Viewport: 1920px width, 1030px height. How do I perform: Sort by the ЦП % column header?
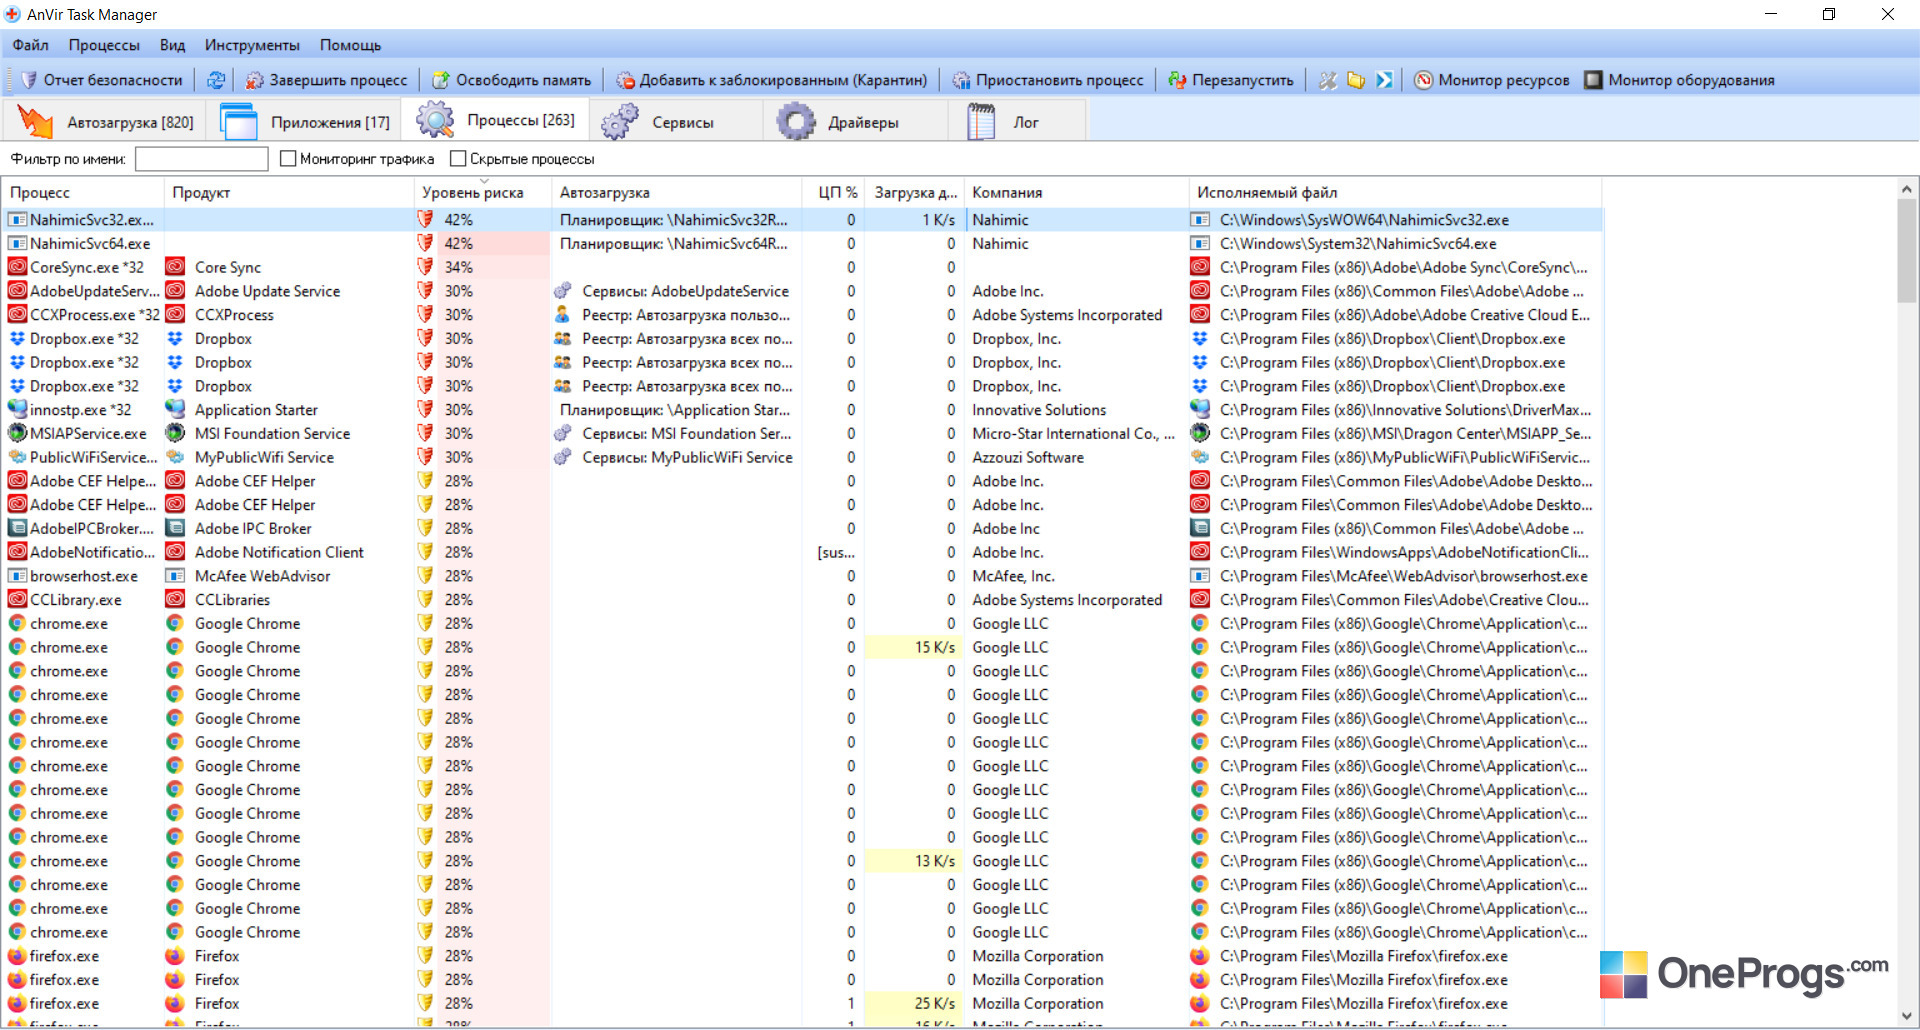[x=835, y=192]
